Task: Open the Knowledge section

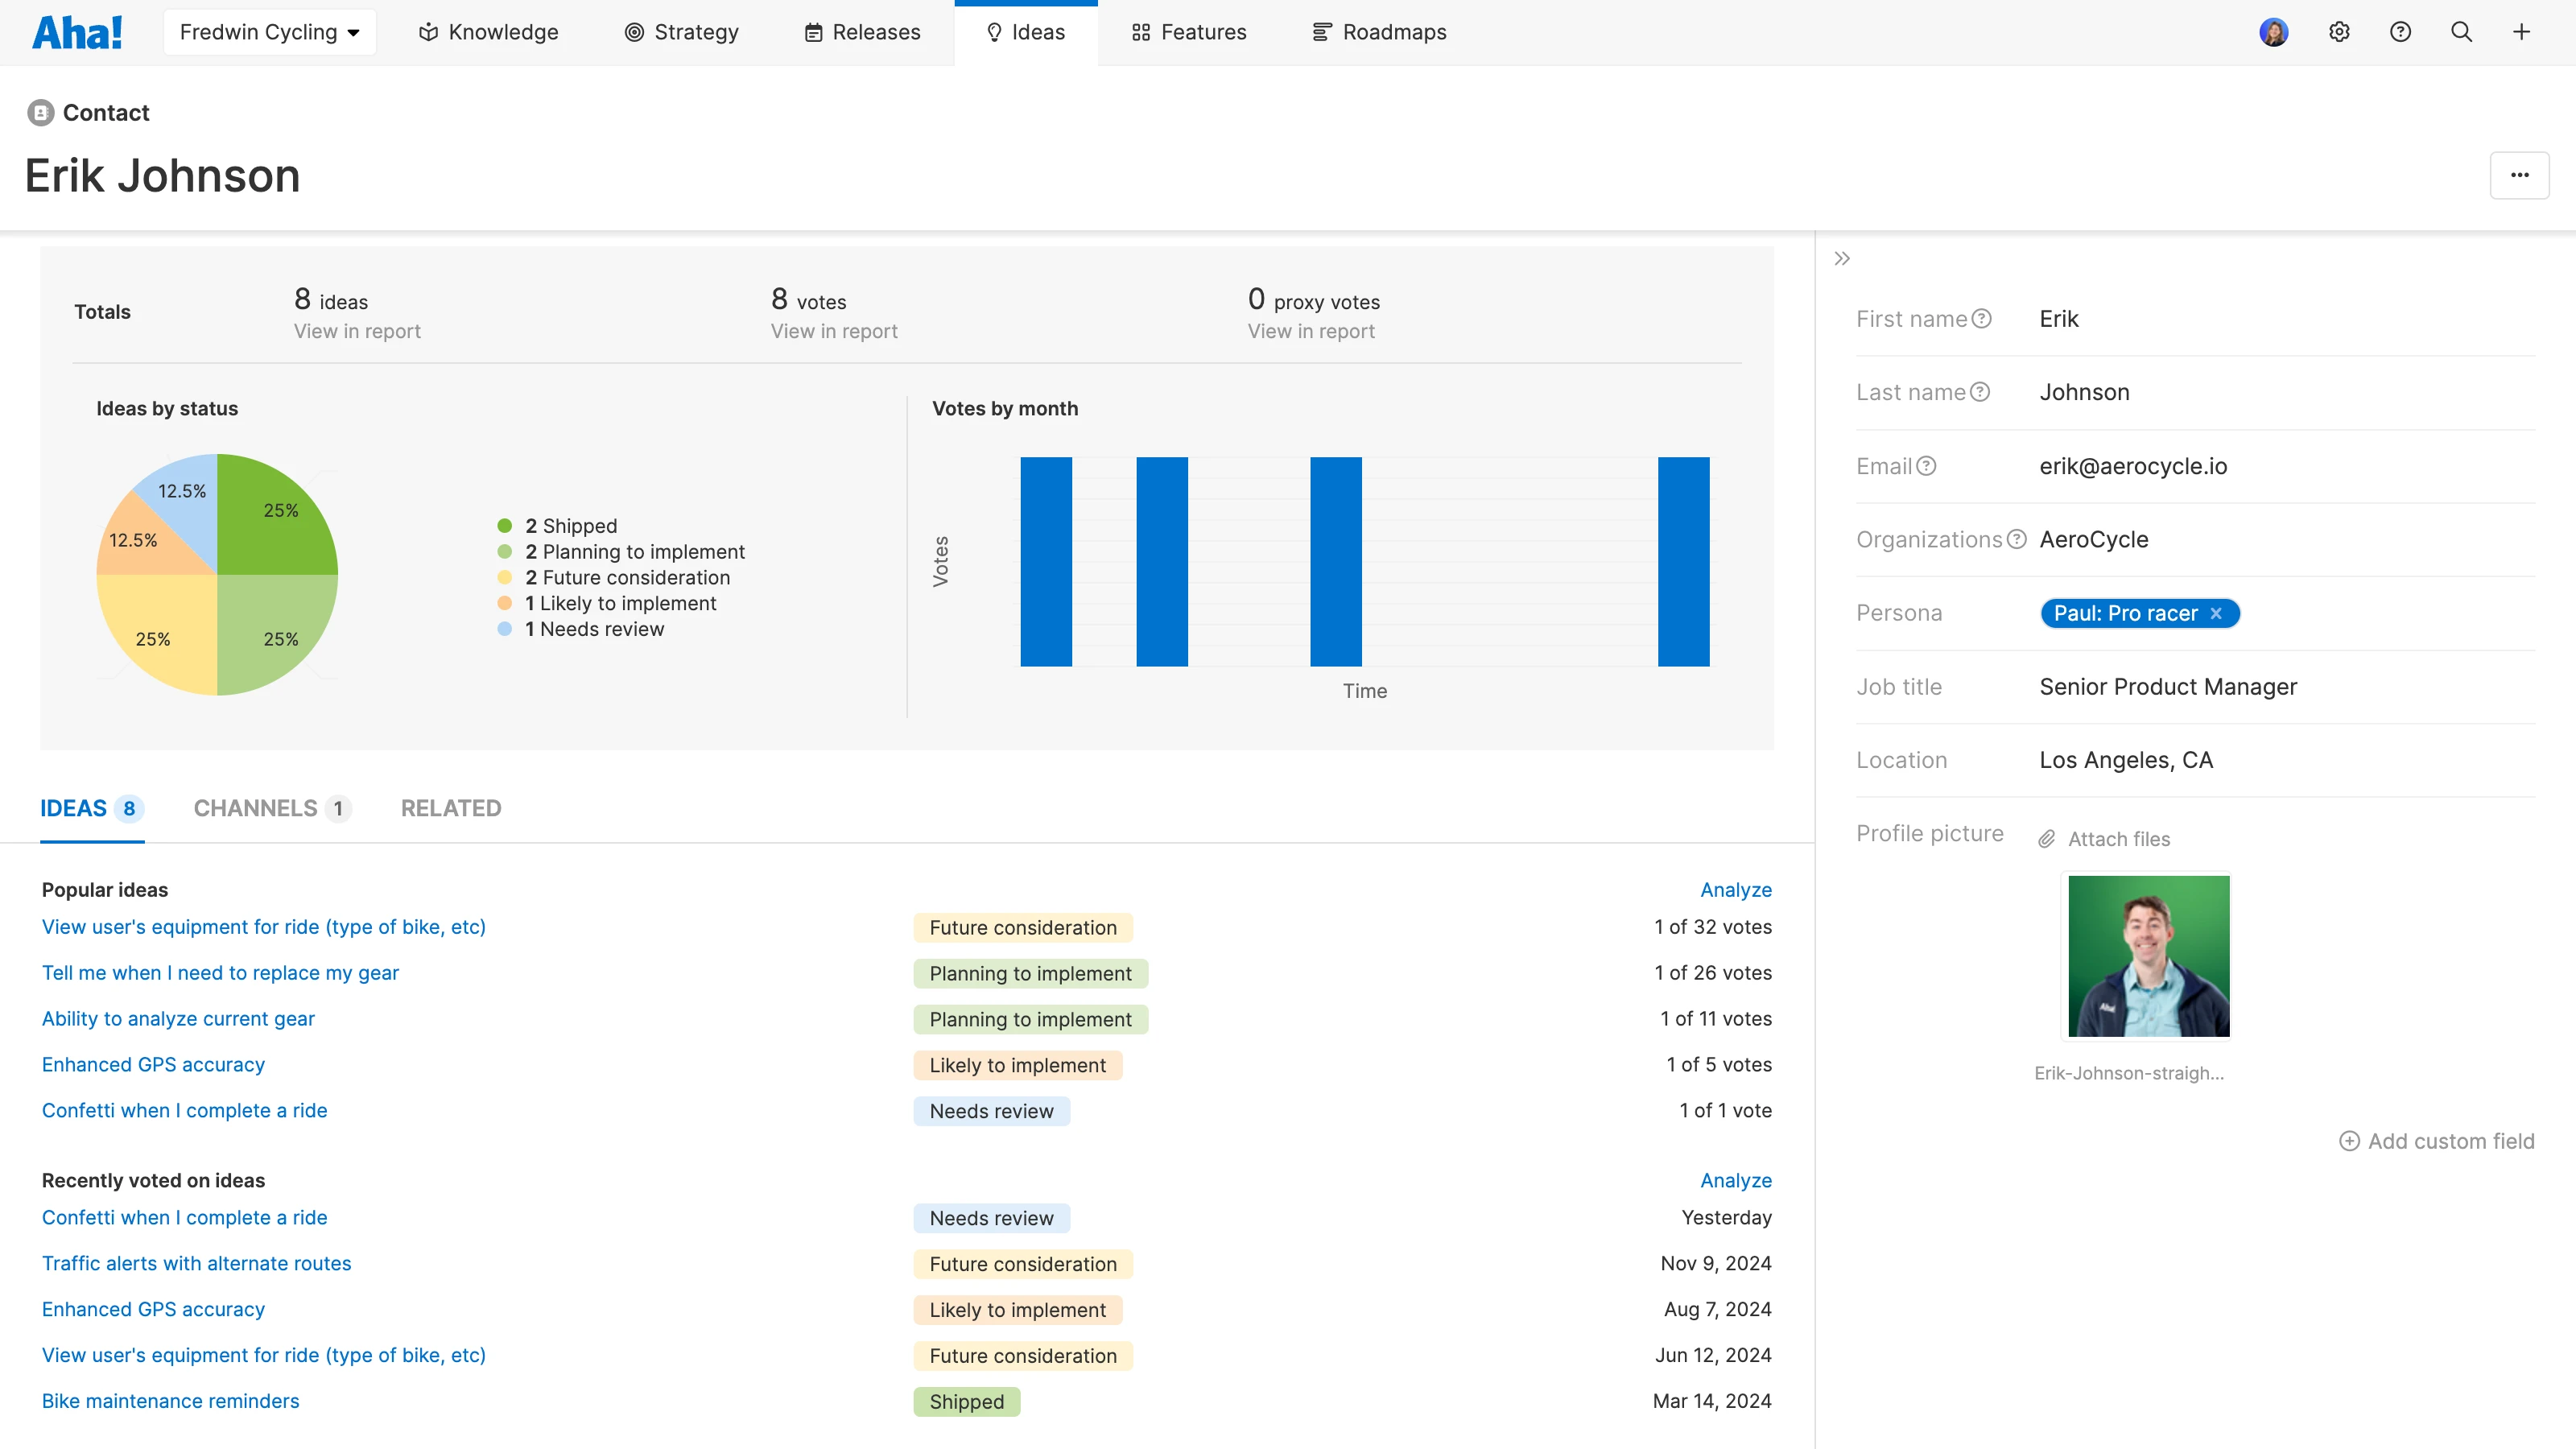Action: (x=487, y=31)
